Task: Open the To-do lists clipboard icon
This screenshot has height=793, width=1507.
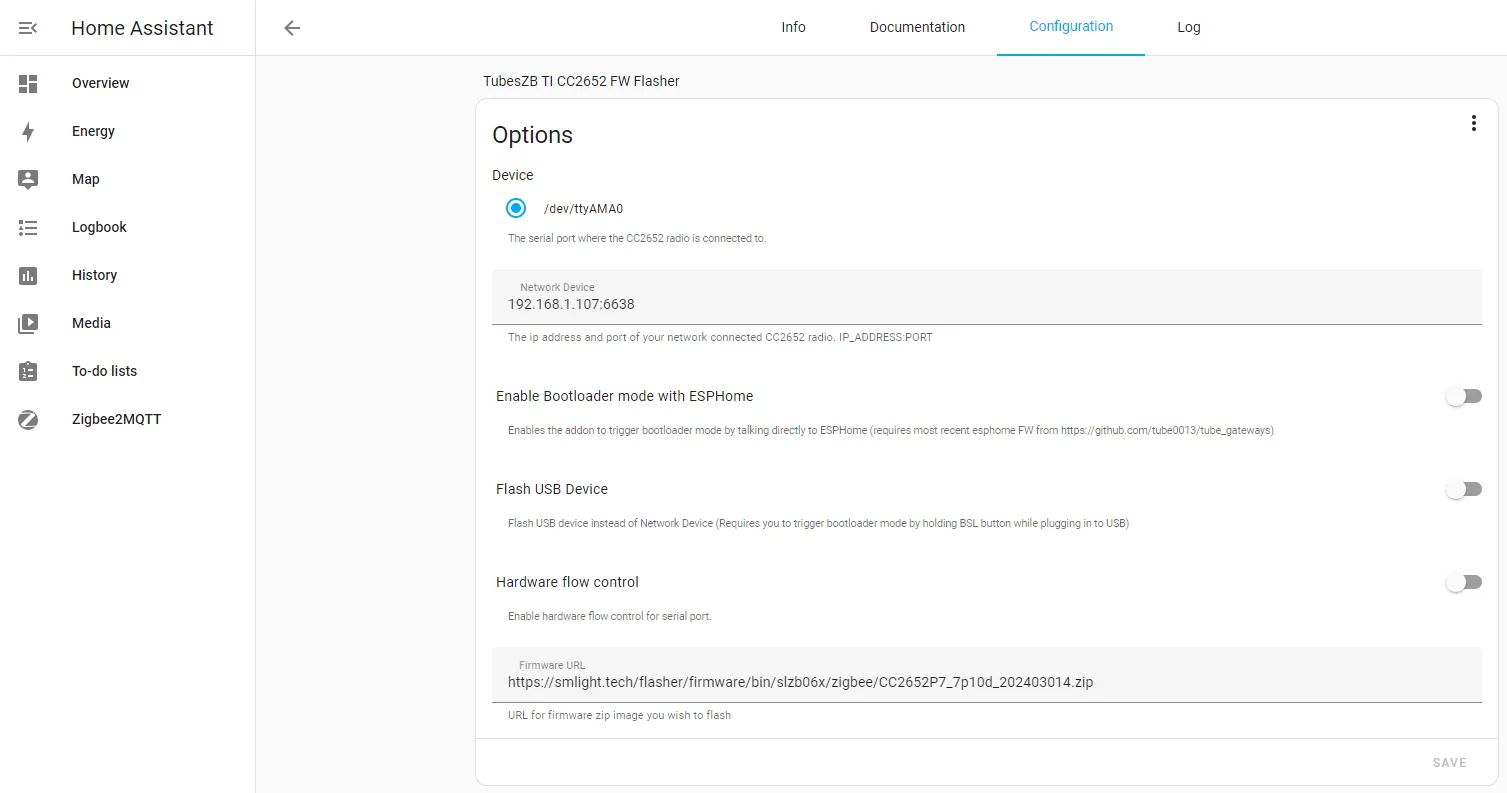Action: [x=28, y=372]
